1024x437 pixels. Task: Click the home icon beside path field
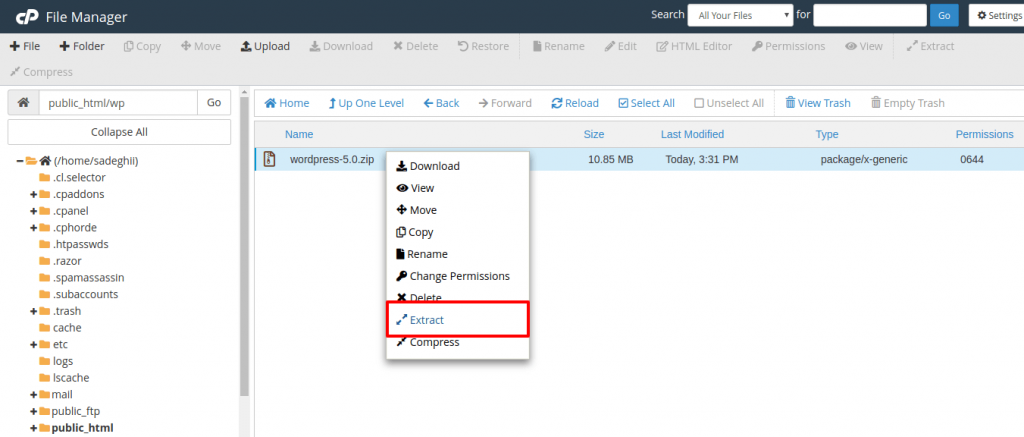24,103
